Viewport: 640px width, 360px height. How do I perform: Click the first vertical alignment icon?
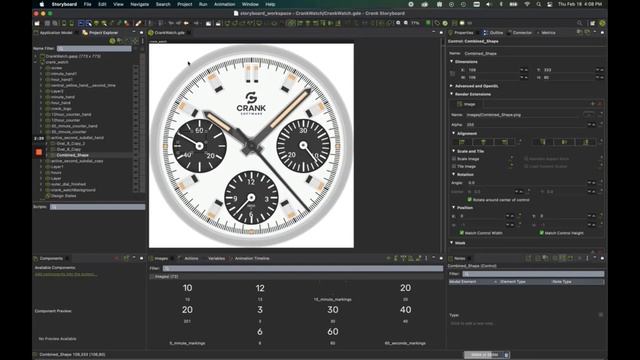(543, 142)
